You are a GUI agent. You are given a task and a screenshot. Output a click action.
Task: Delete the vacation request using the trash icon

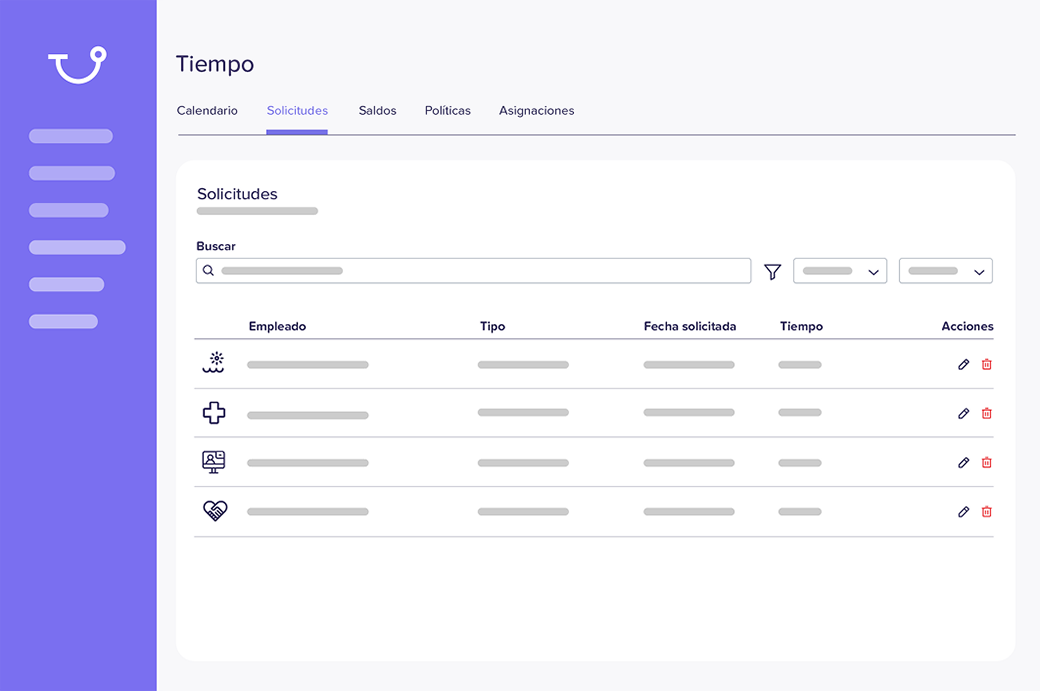click(987, 364)
